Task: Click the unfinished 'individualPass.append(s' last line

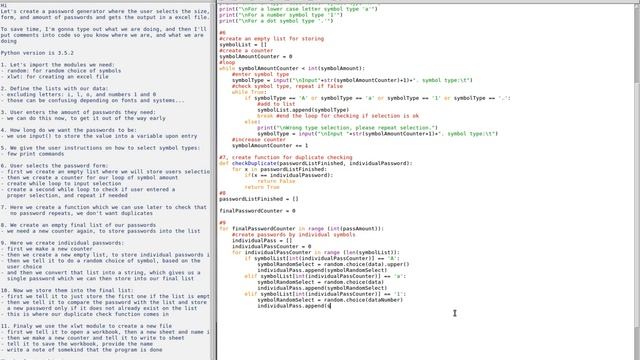Action: [x=293, y=306]
